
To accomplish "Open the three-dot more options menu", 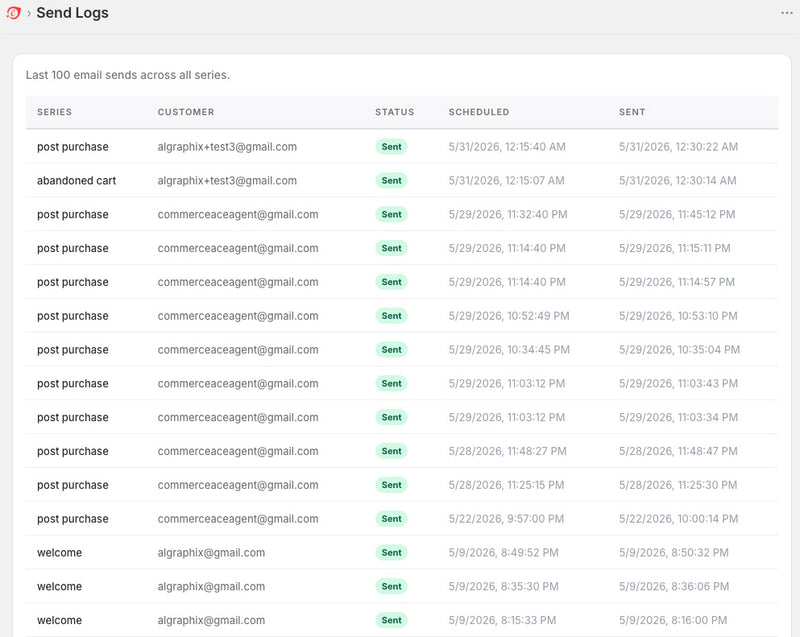I will (x=787, y=13).
